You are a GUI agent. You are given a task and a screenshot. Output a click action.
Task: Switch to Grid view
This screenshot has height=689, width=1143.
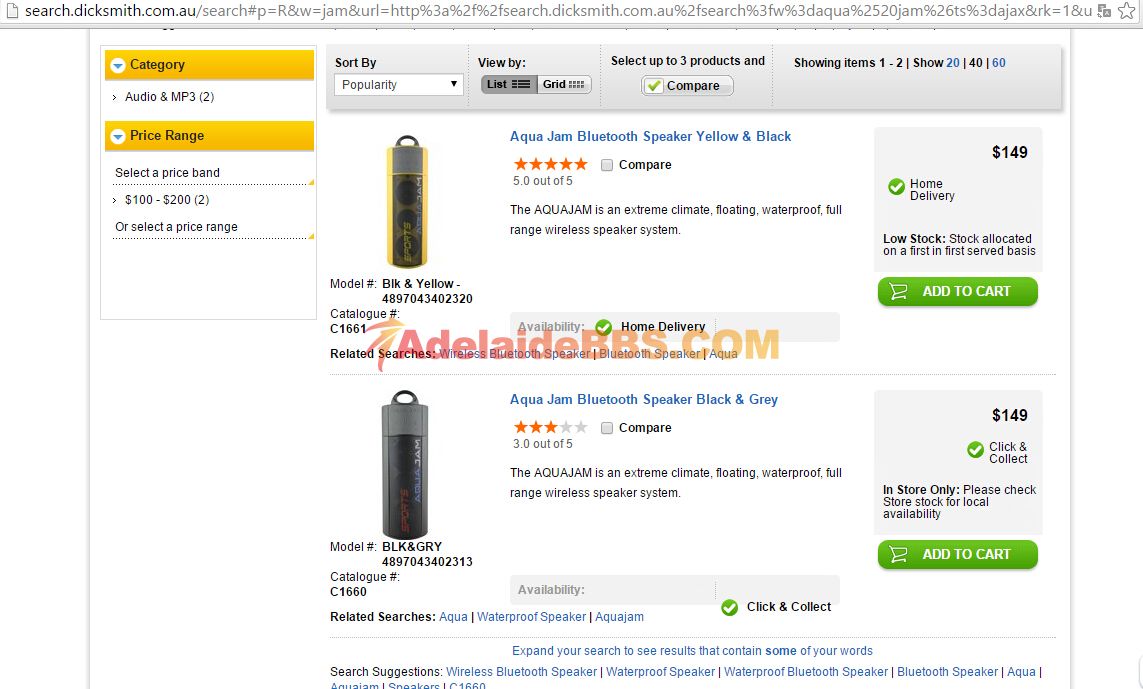[563, 85]
